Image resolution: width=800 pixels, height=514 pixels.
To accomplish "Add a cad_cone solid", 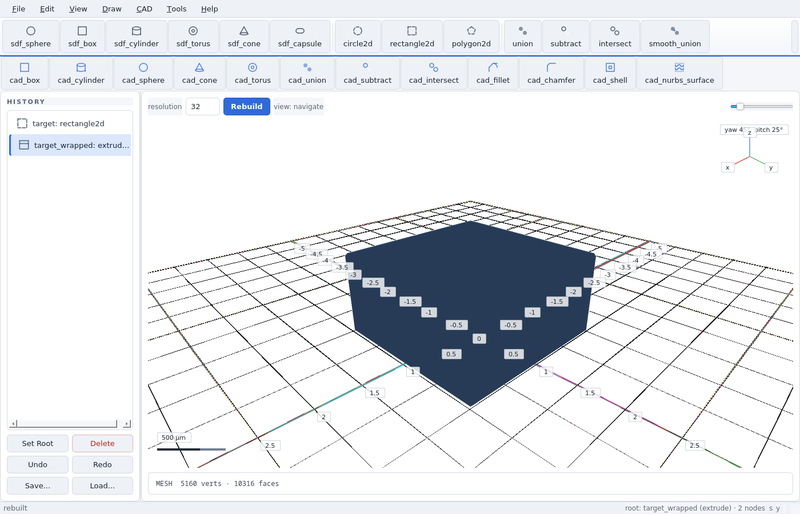I will [x=199, y=74].
